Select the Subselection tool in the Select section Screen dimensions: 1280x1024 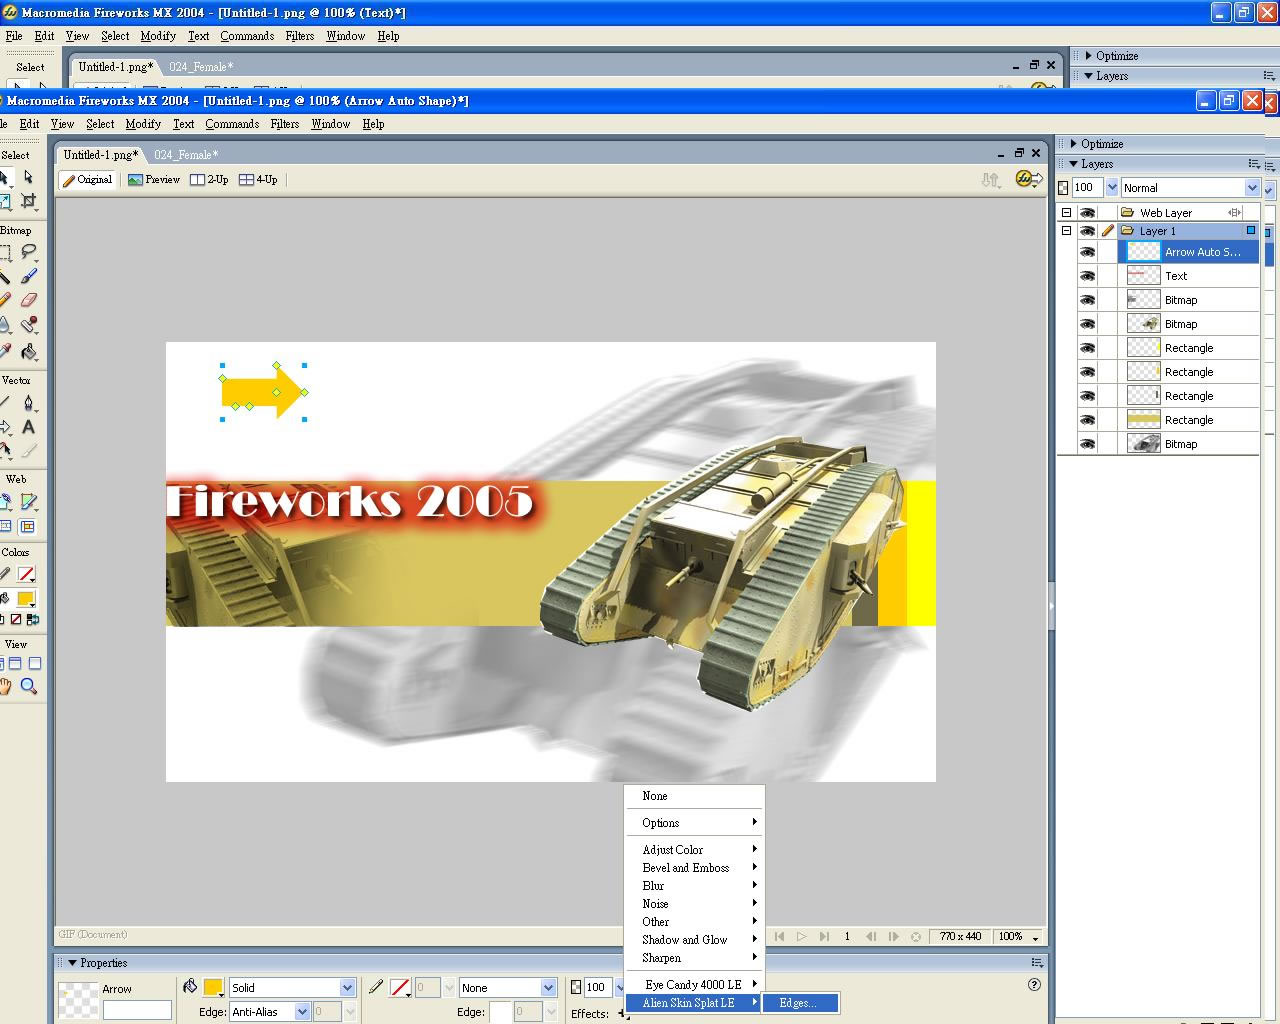tap(28, 177)
